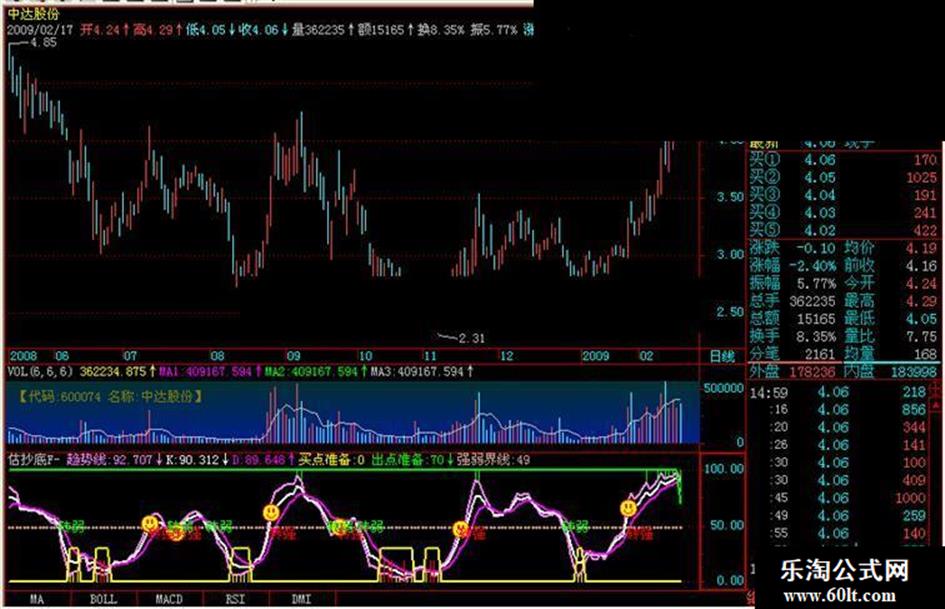Image resolution: width=945 pixels, height=609 pixels.
Task: Click the 估抄底F- indicator name
Action: coord(34,460)
